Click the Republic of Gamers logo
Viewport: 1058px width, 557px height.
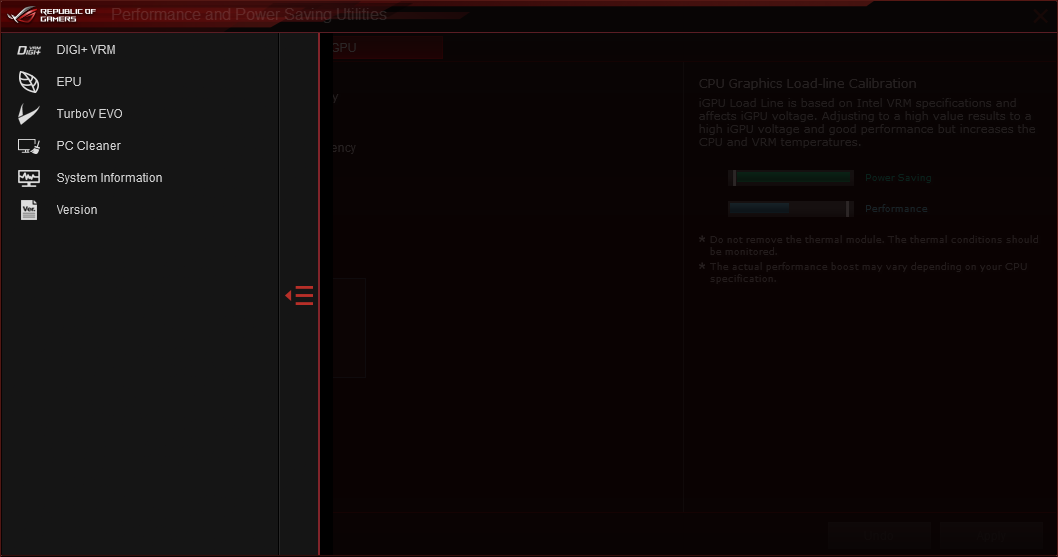[x=51, y=15]
